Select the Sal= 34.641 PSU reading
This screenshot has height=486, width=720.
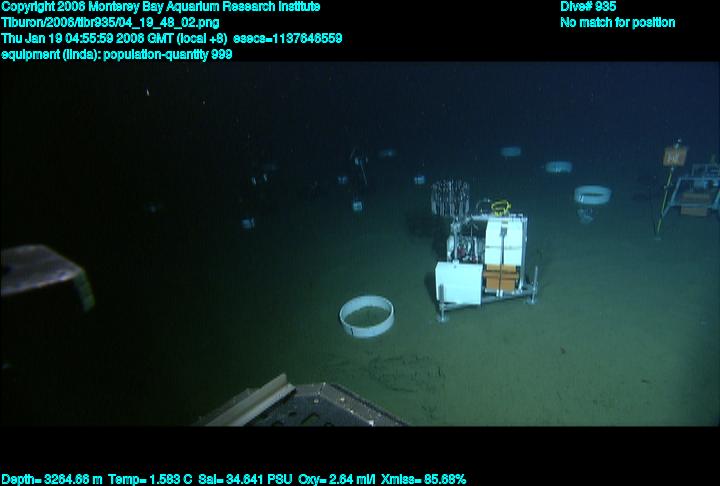(x=245, y=479)
